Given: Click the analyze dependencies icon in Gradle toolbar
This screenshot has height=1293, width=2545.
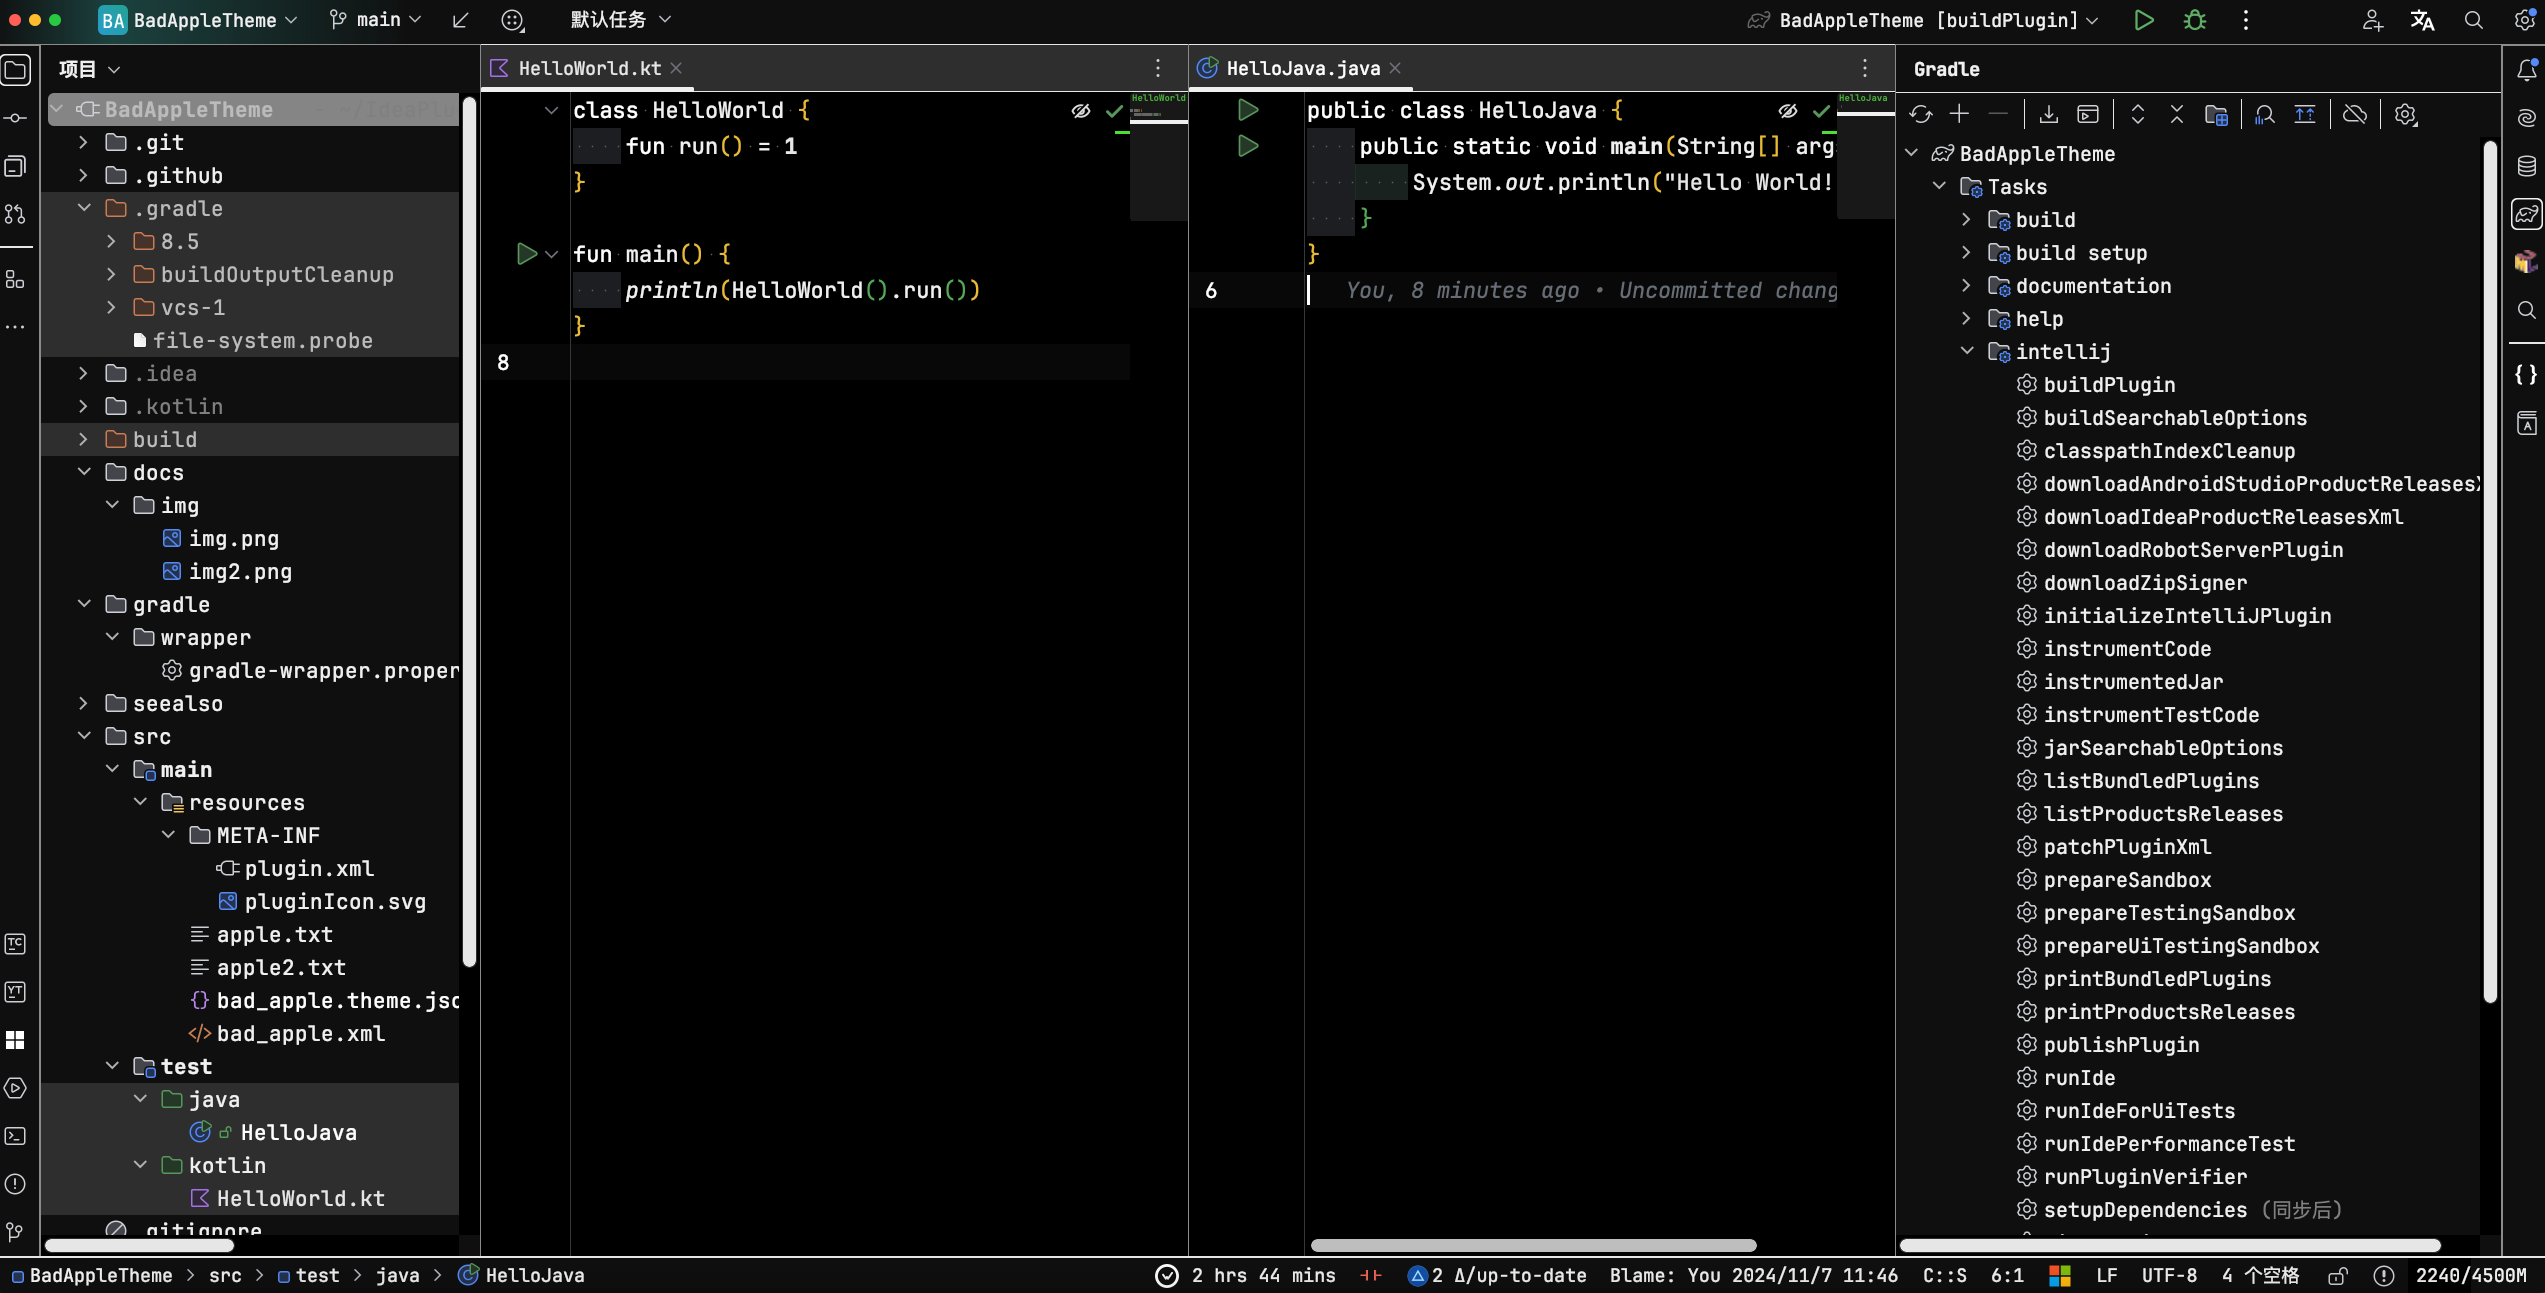Looking at the screenshot, I should (x=2265, y=115).
